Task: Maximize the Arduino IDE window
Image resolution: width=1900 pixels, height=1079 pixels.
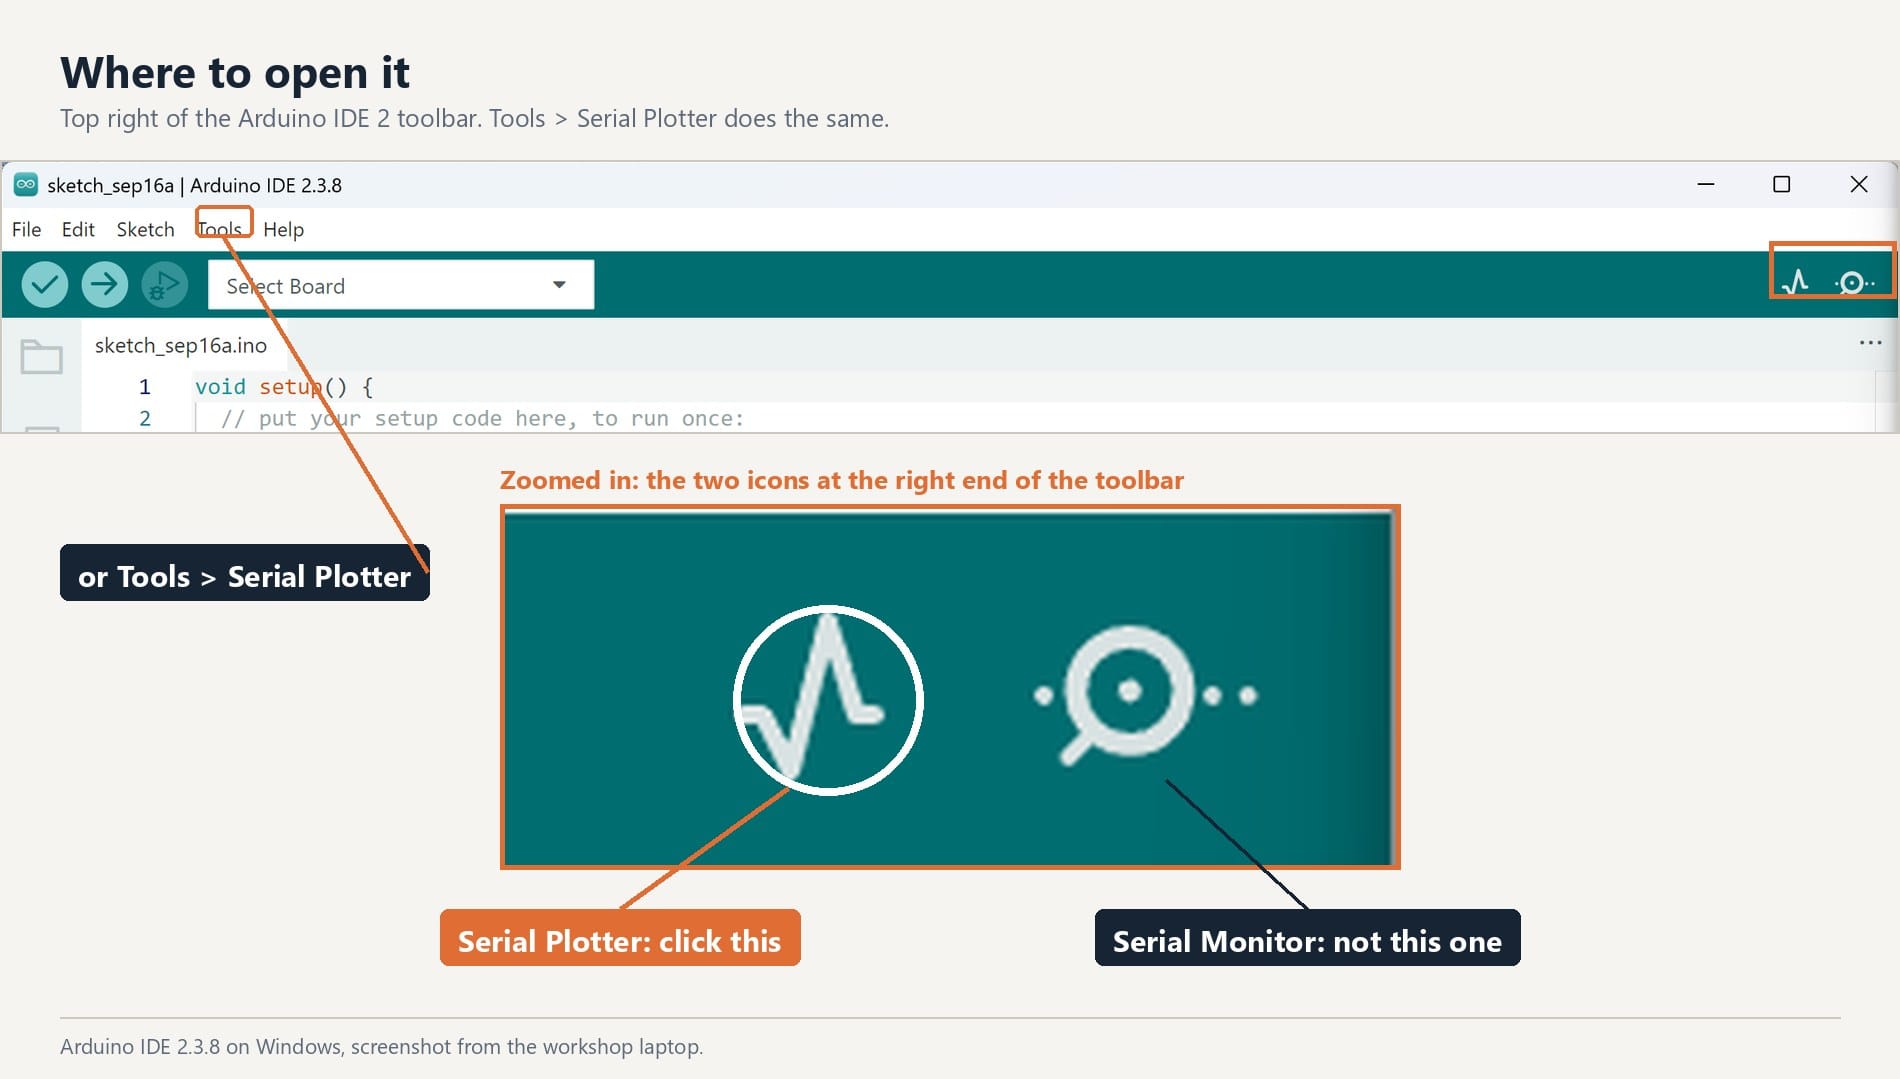Action: pos(1781,184)
